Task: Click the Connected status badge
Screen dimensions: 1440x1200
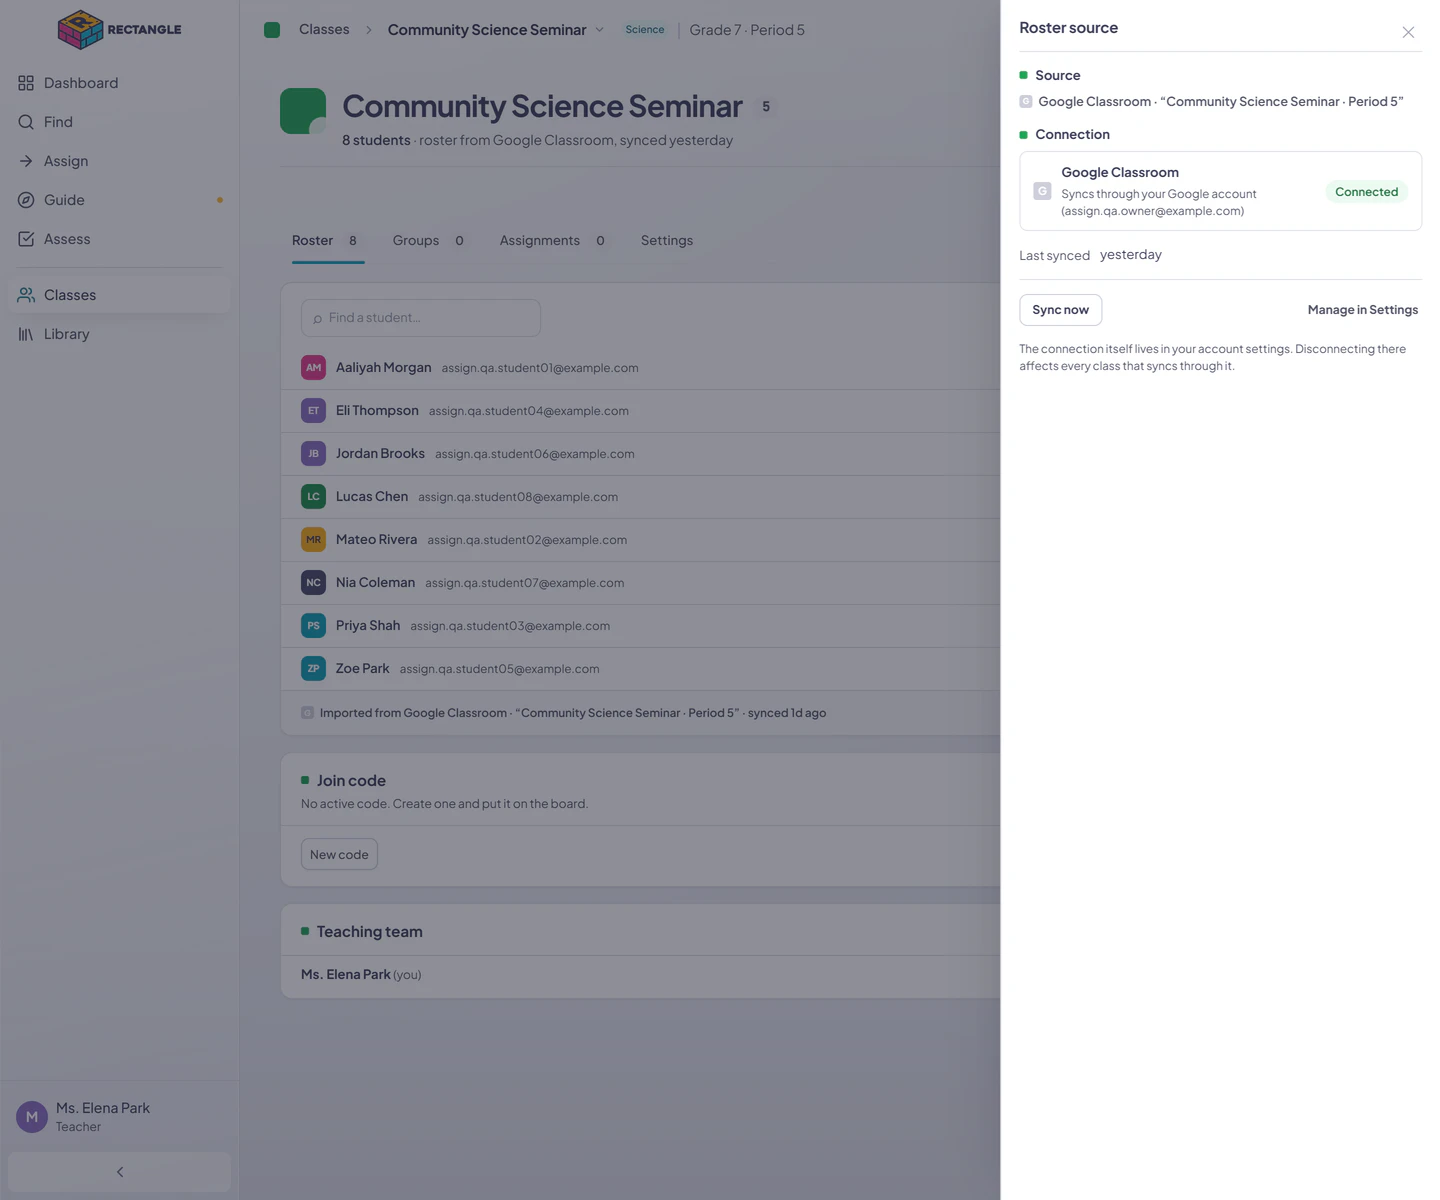Action: [1367, 192]
